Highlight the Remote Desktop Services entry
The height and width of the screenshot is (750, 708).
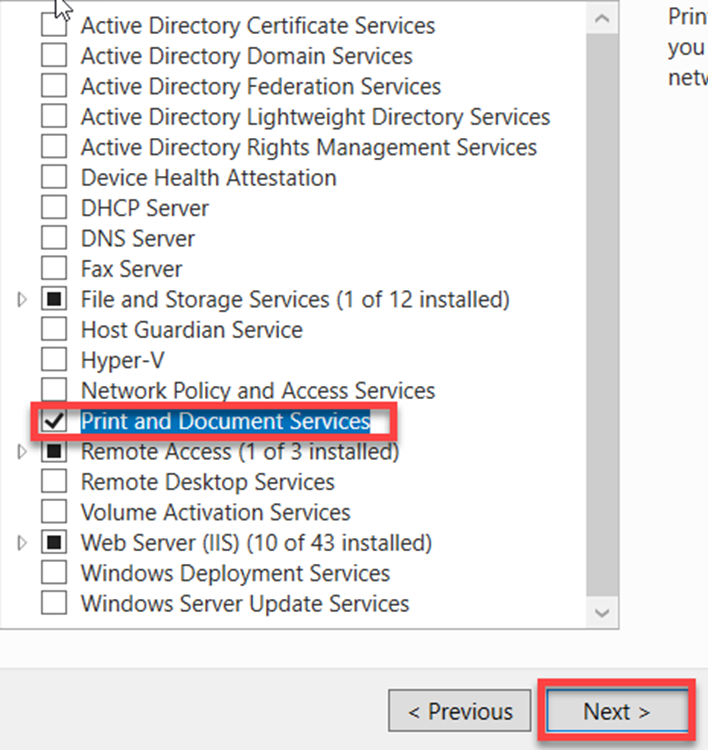pos(208,482)
